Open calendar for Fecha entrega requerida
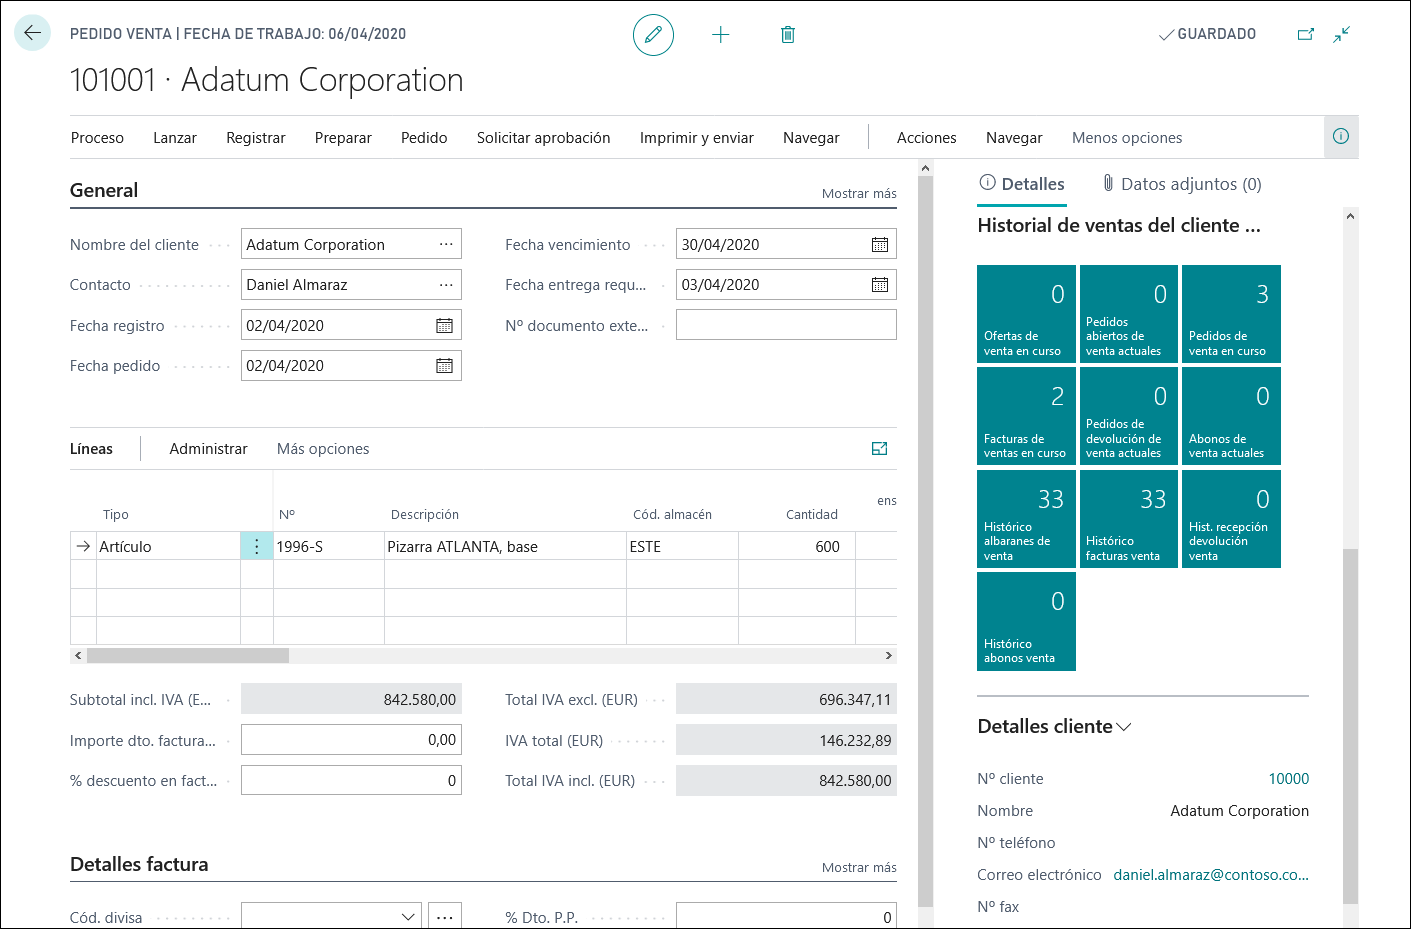 coord(880,285)
